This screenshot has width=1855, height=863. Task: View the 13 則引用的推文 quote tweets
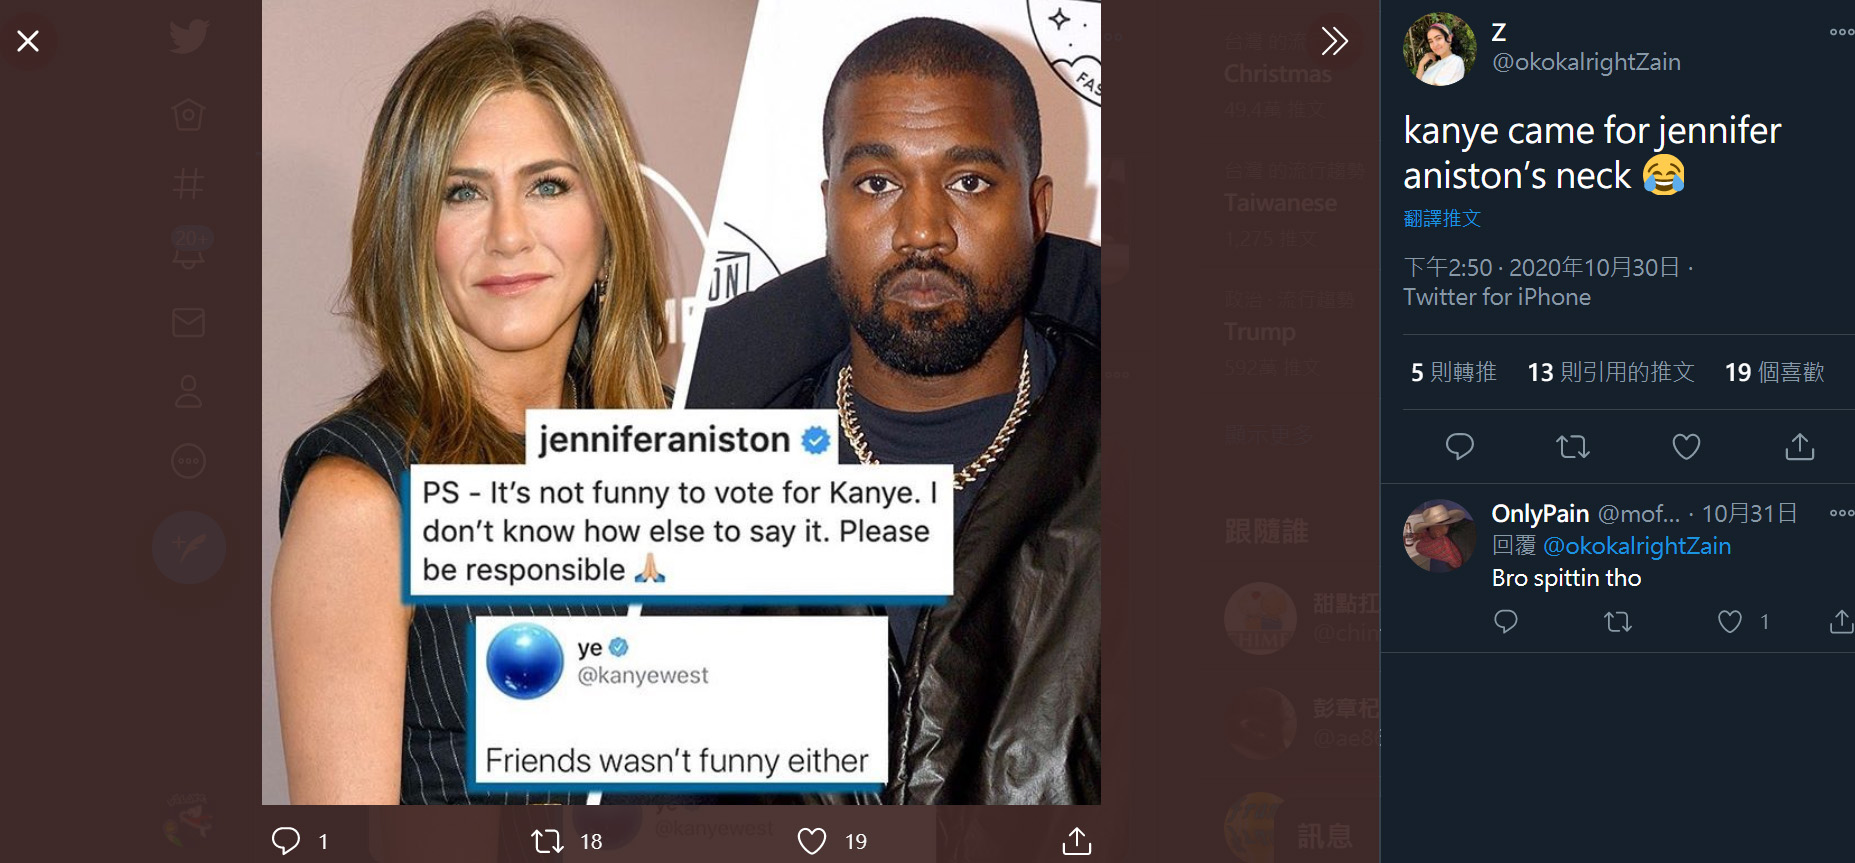[1610, 372]
